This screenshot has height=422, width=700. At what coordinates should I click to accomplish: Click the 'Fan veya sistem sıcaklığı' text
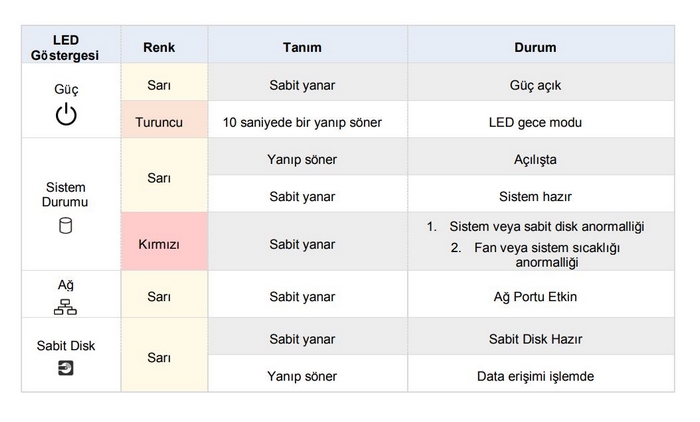(x=547, y=248)
